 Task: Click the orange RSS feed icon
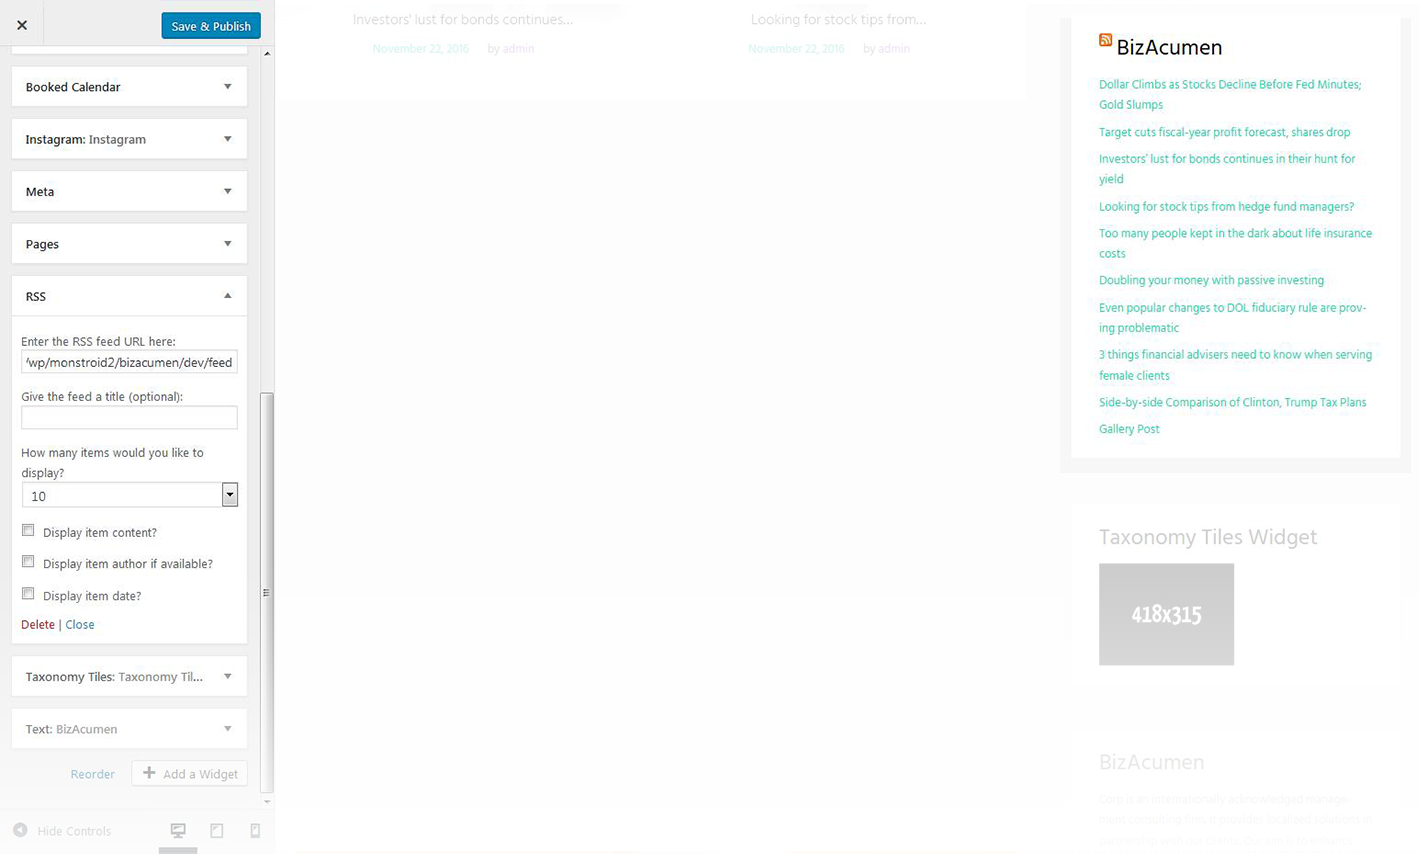pos(1105,40)
